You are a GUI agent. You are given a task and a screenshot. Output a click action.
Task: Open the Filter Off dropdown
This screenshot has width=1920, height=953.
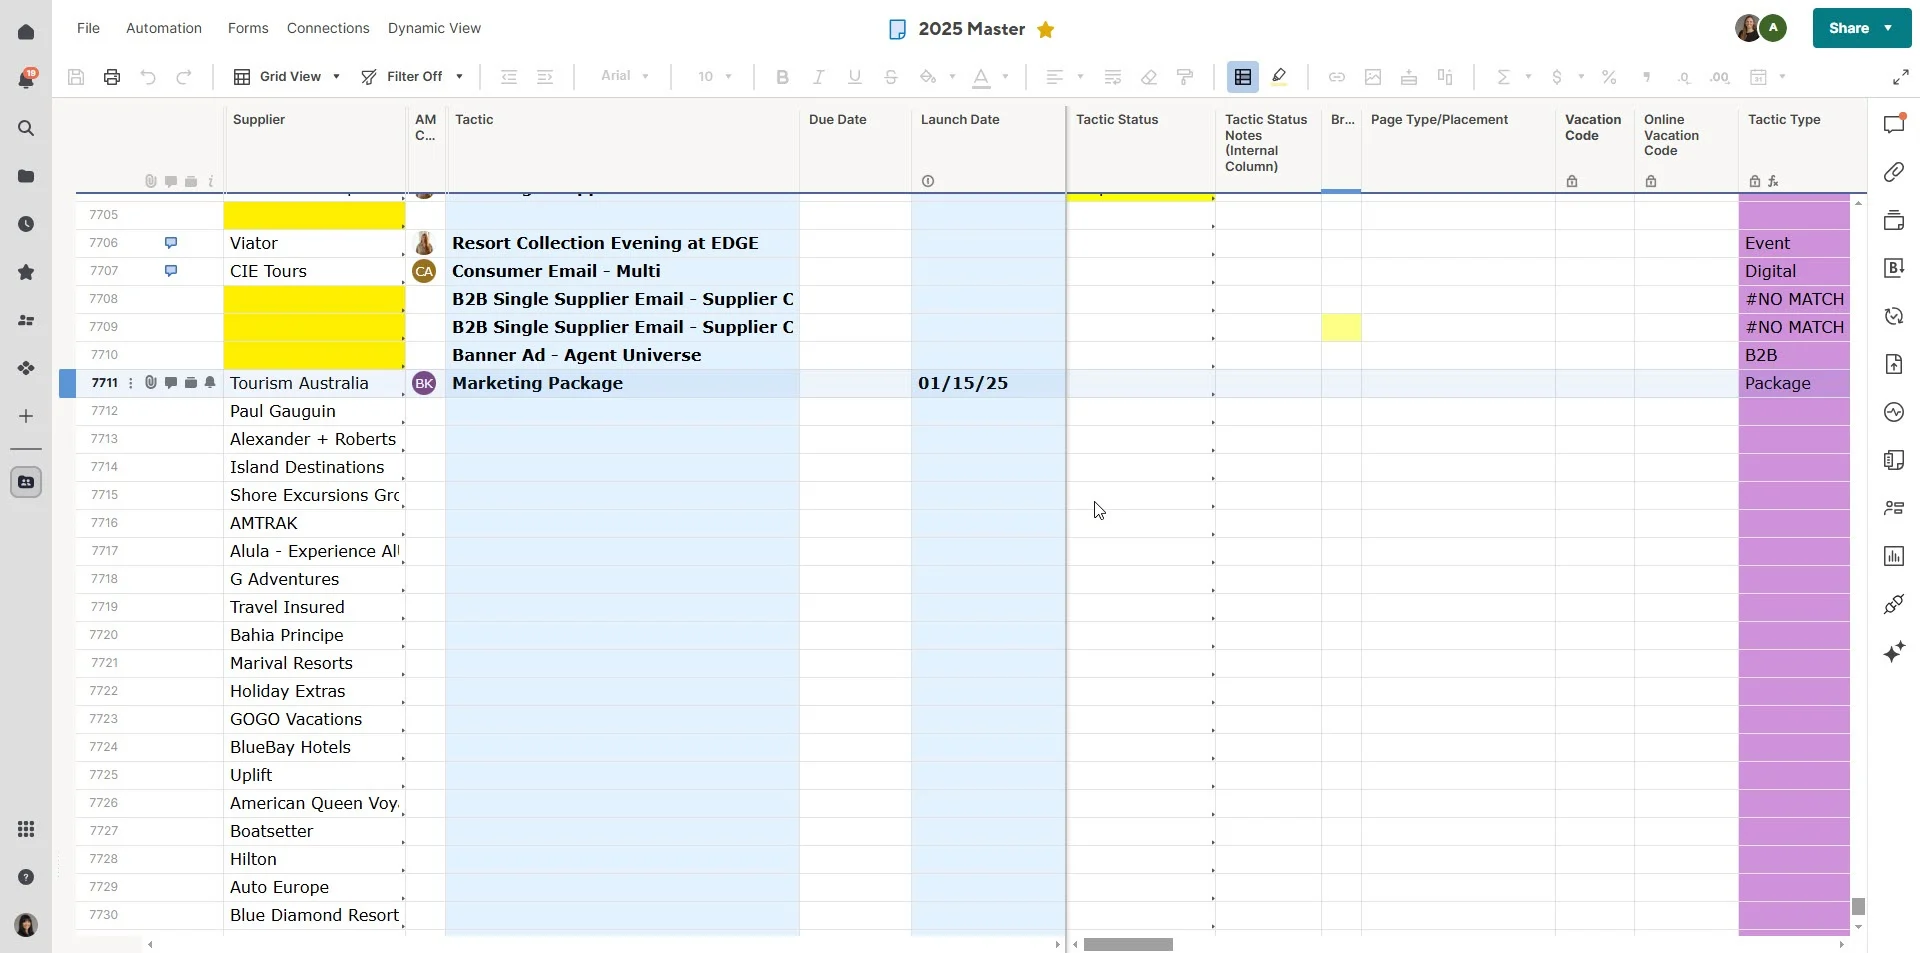coord(412,77)
